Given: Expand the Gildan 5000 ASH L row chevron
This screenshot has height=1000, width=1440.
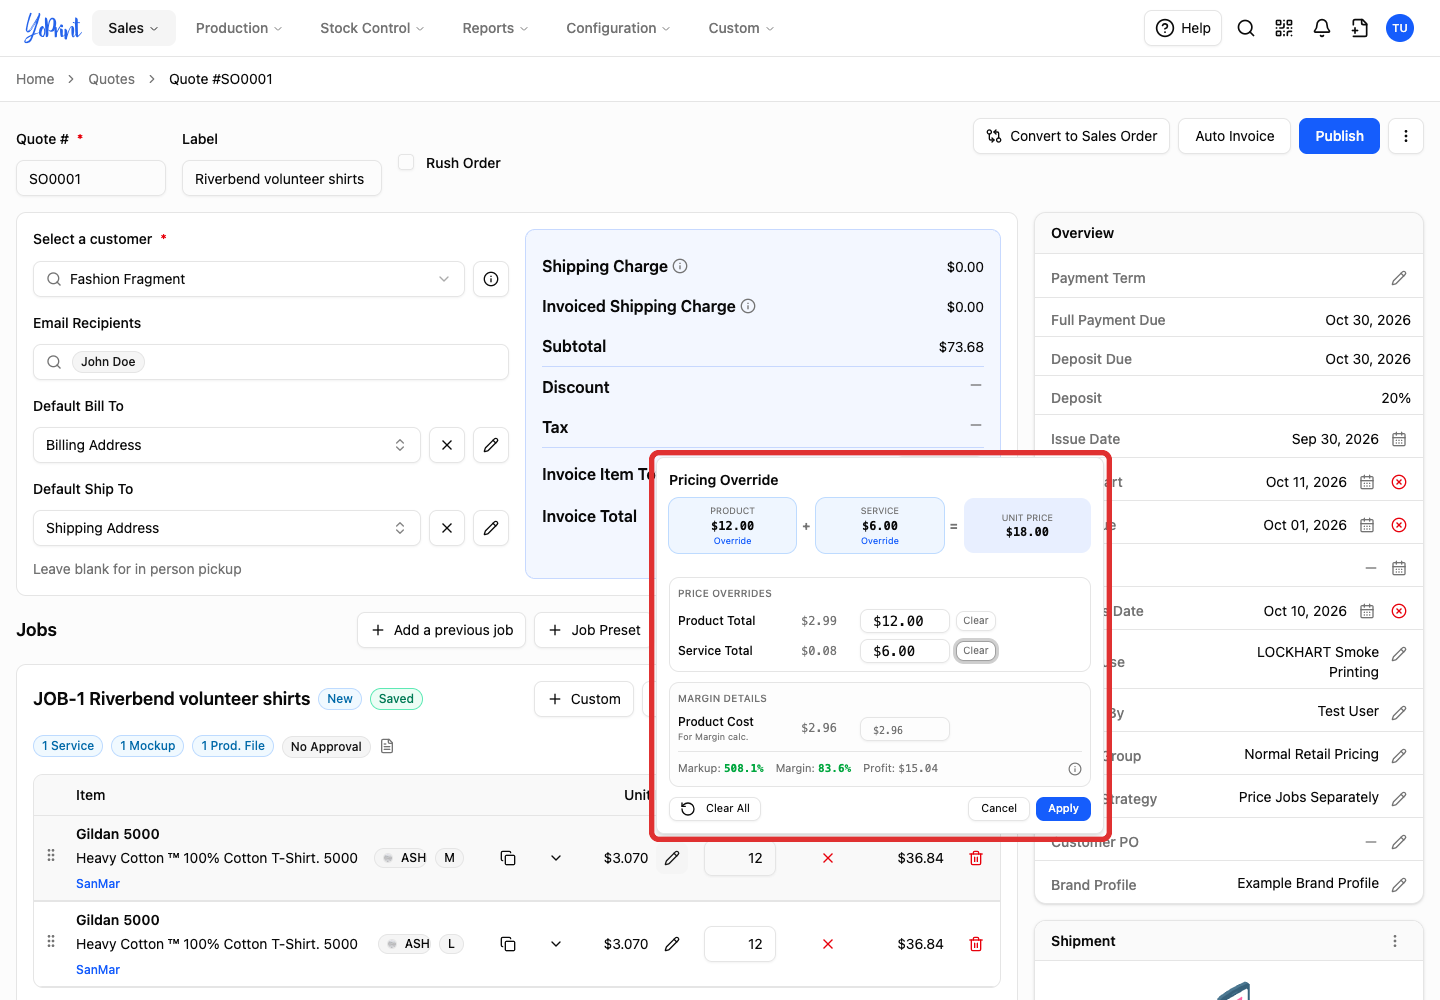Looking at the screenshot, I should point(556,944).
